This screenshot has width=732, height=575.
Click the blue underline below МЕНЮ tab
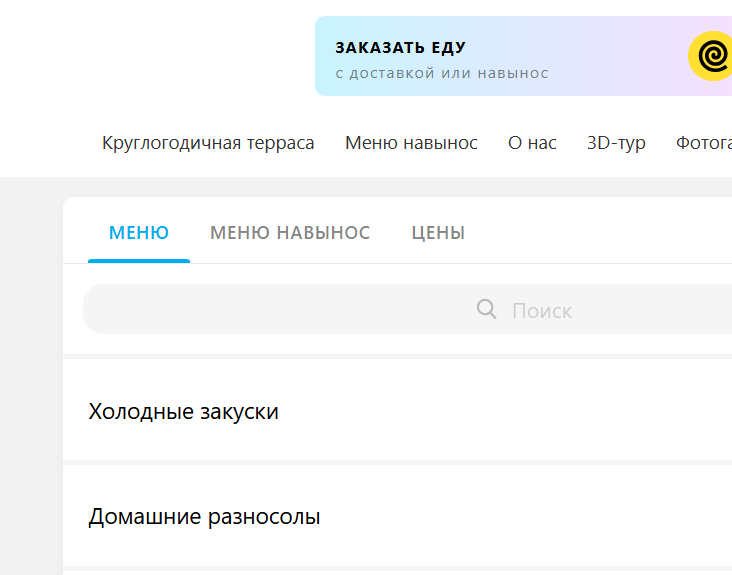click(x=139, y=260)
